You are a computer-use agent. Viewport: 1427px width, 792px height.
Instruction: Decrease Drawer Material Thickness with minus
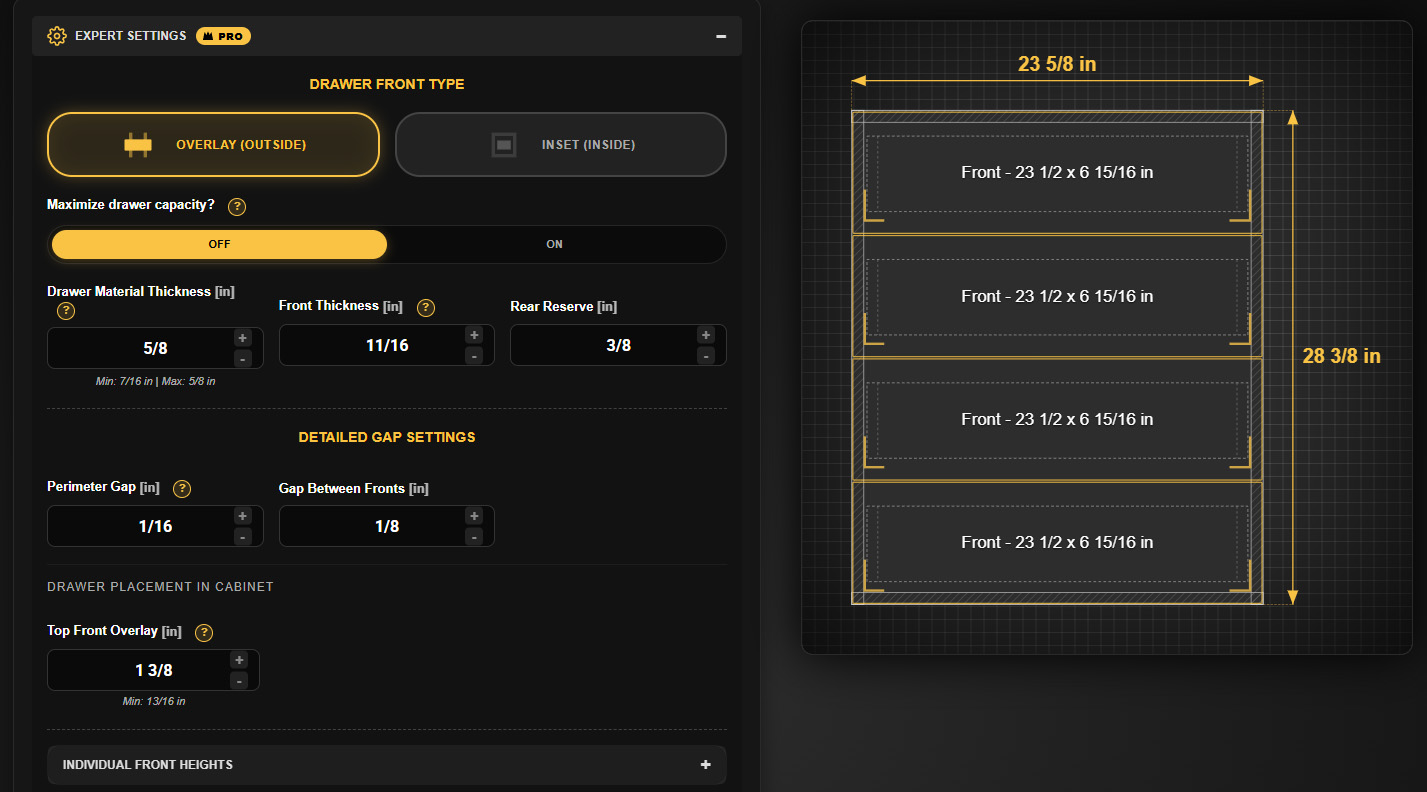pos(242,358)
